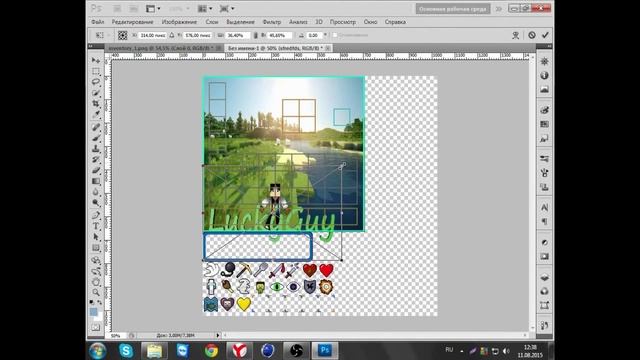The width and height of the screenshot is (640, 360).
Task: Select the 3D Camera Rotate tool
Action: pos(96,271)
